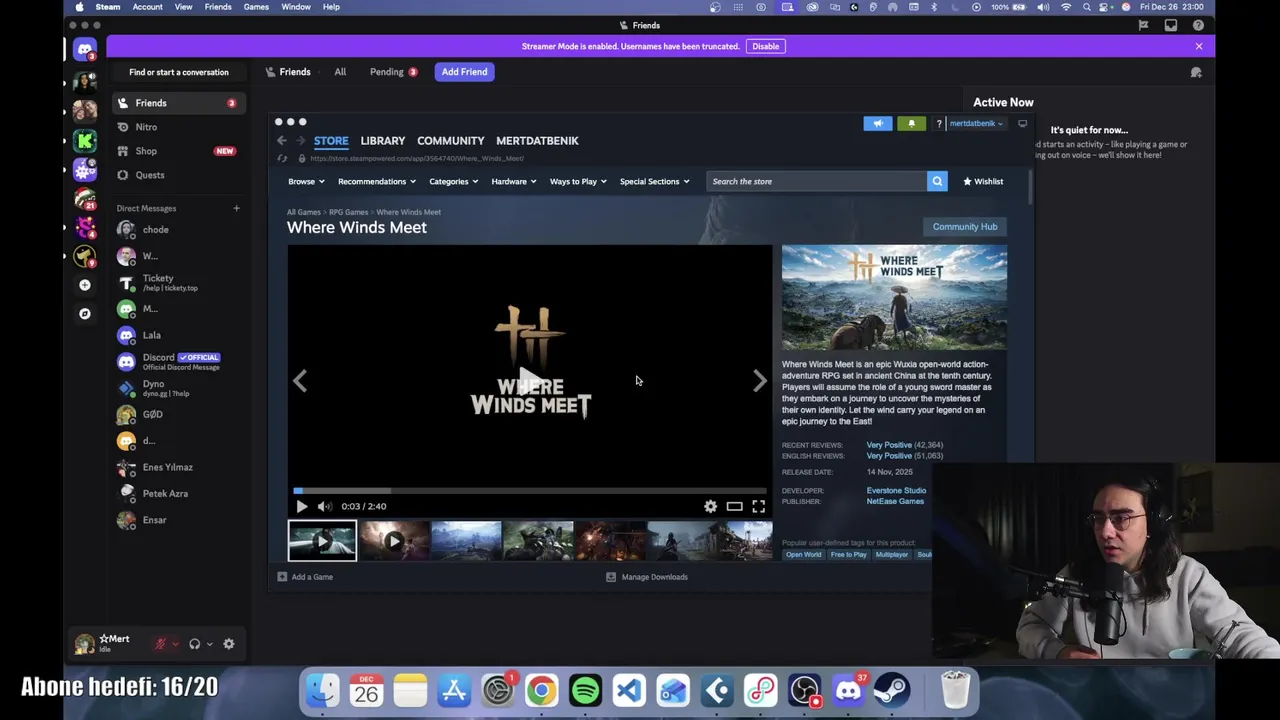
Task: Open Quests in Discord sidebar
Action: pyautogui.click(x=177, y=175)
